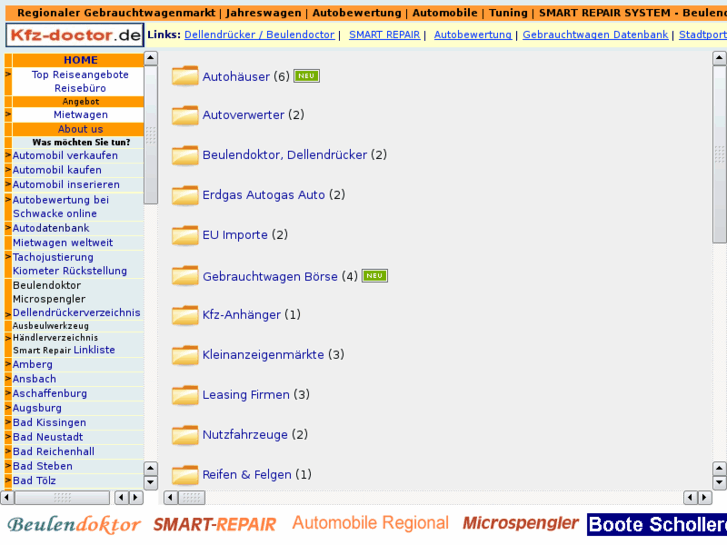Select the Augsburg city link
The height and width of the screenshot is (545, 727).
tap(37, 408)
